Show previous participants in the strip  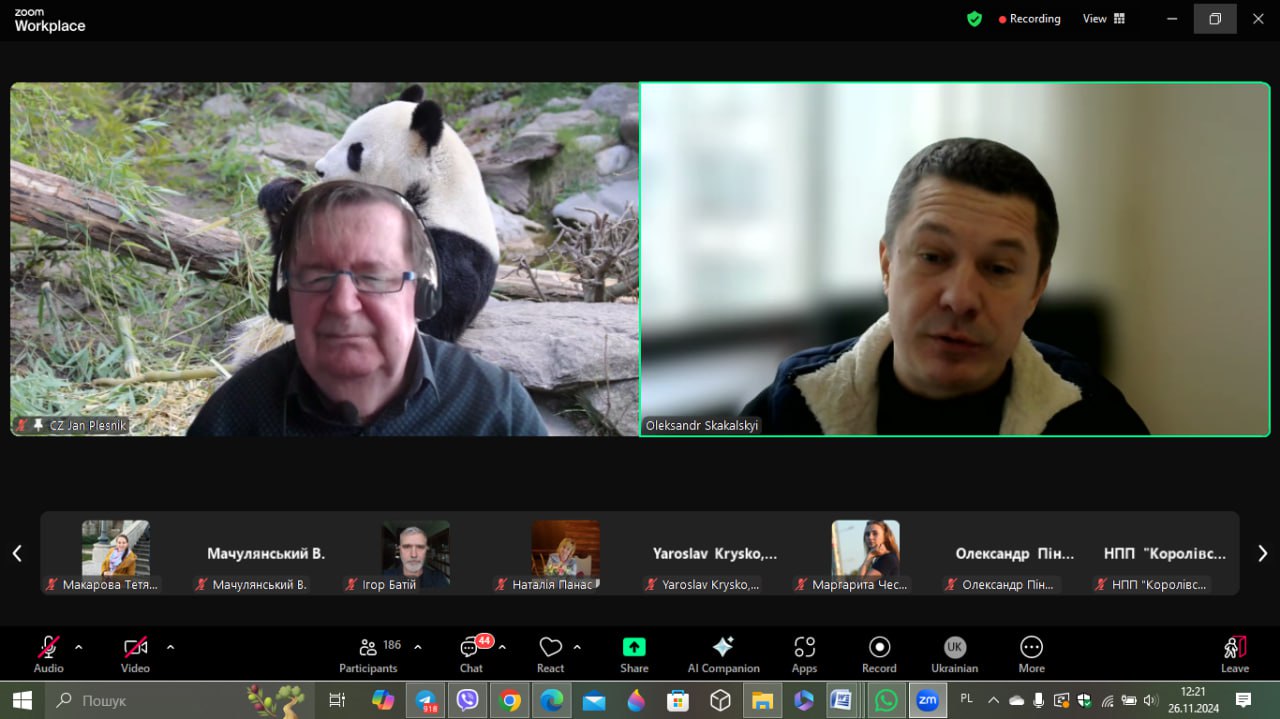(17, 553)
